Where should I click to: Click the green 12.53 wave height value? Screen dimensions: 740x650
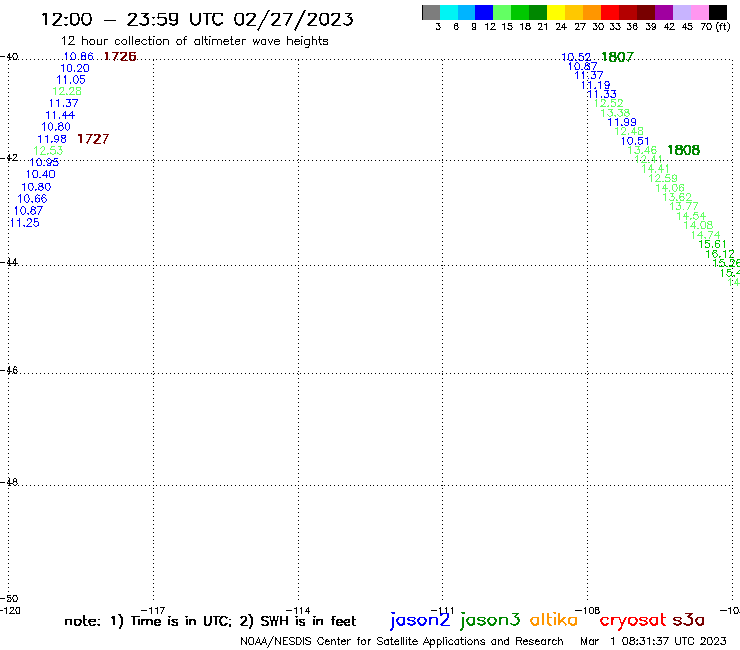pos(48,151)
